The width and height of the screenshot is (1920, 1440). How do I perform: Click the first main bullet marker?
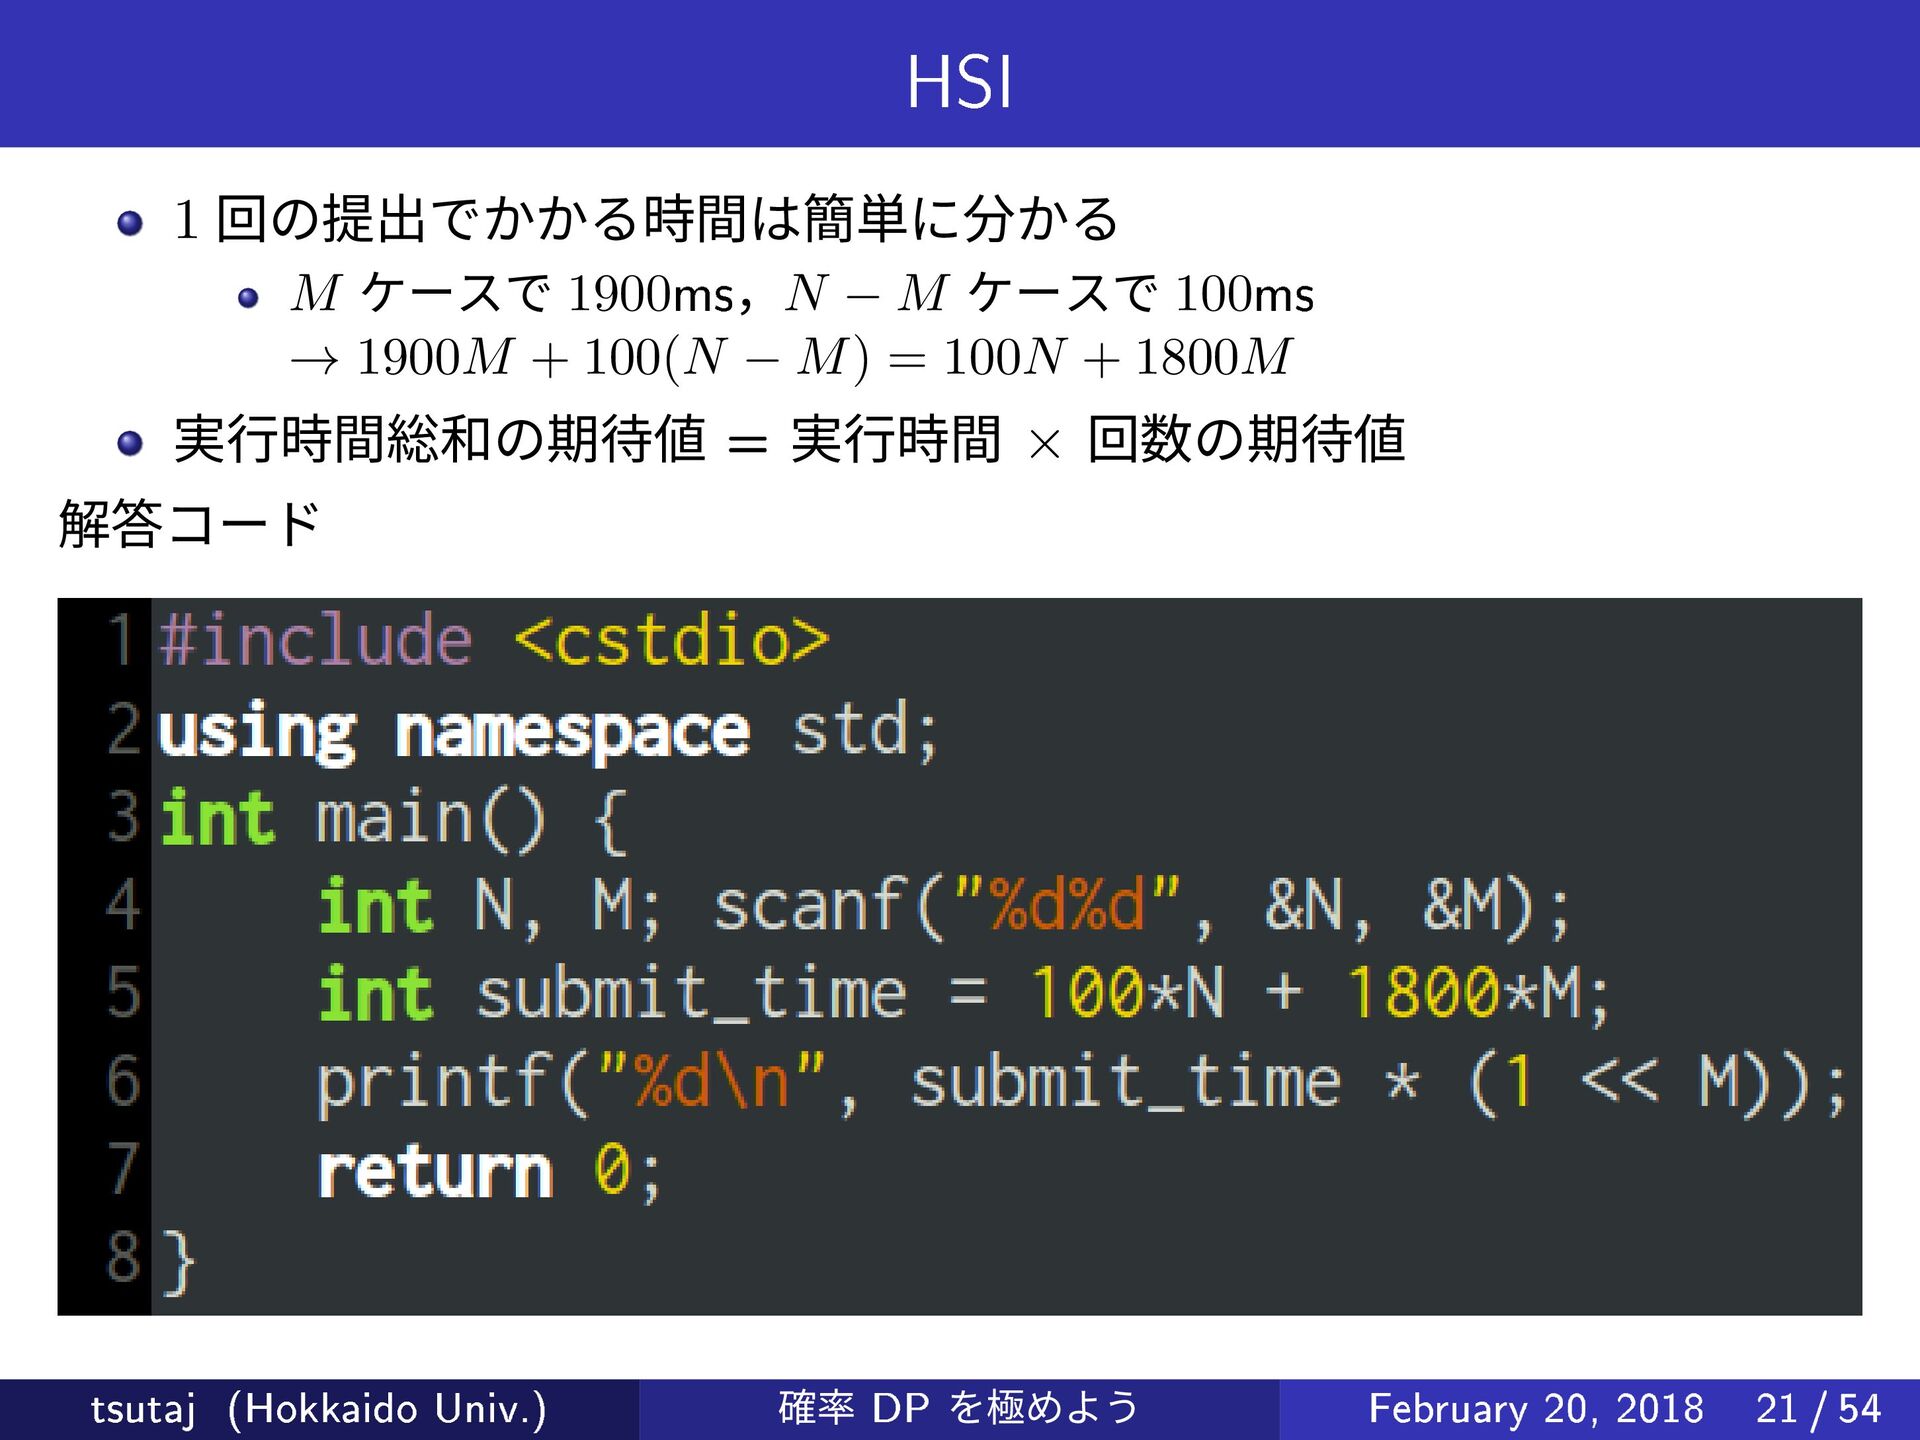tap(130, 222)
